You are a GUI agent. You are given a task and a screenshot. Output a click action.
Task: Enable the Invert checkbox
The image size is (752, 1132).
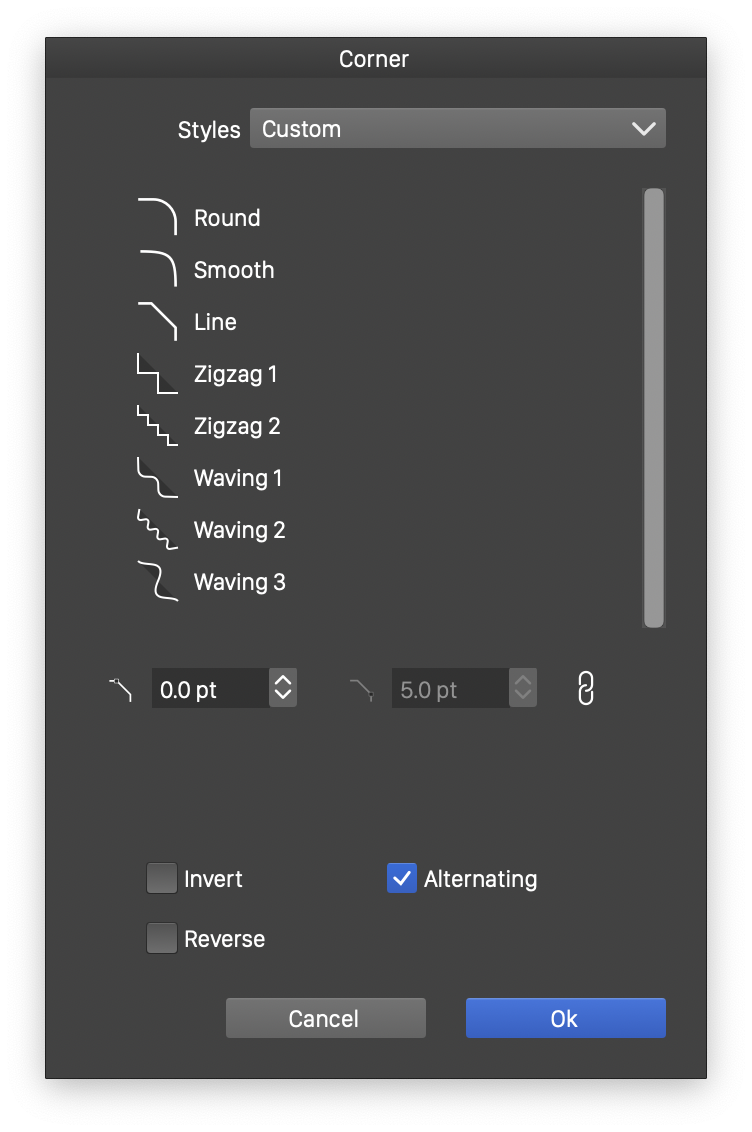162,879
